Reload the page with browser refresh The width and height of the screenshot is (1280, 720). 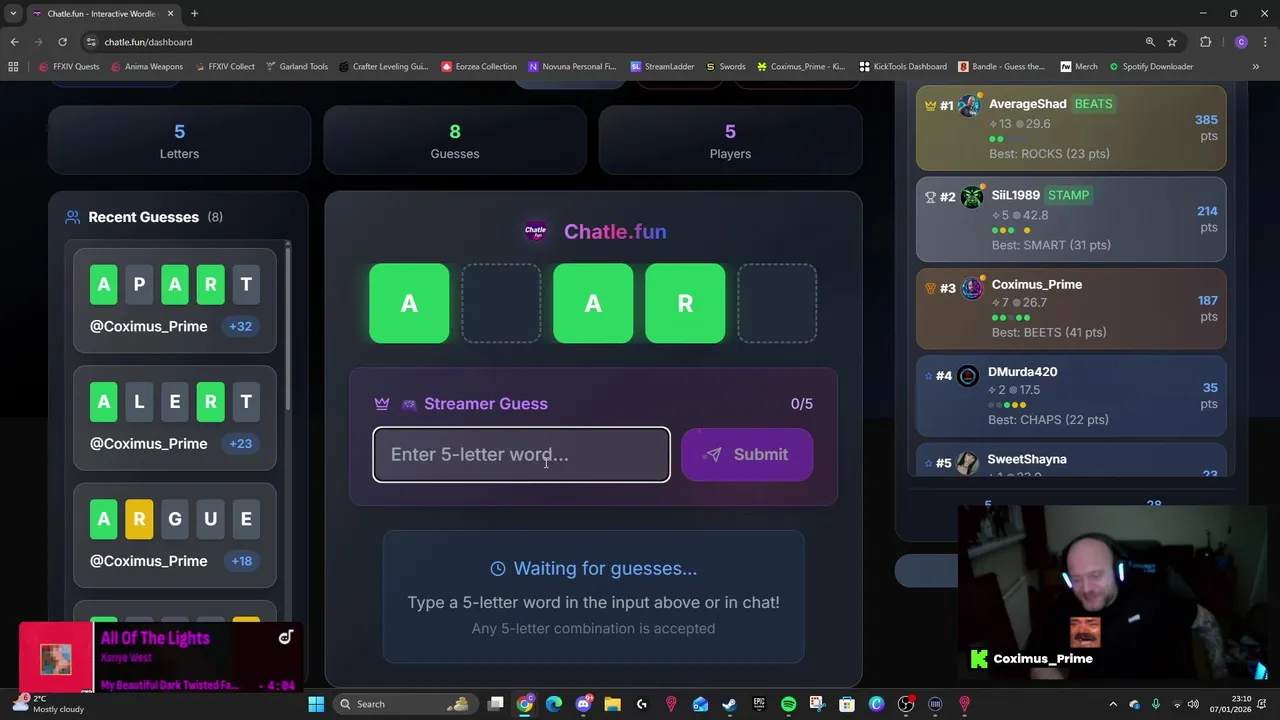click(62, 42)
